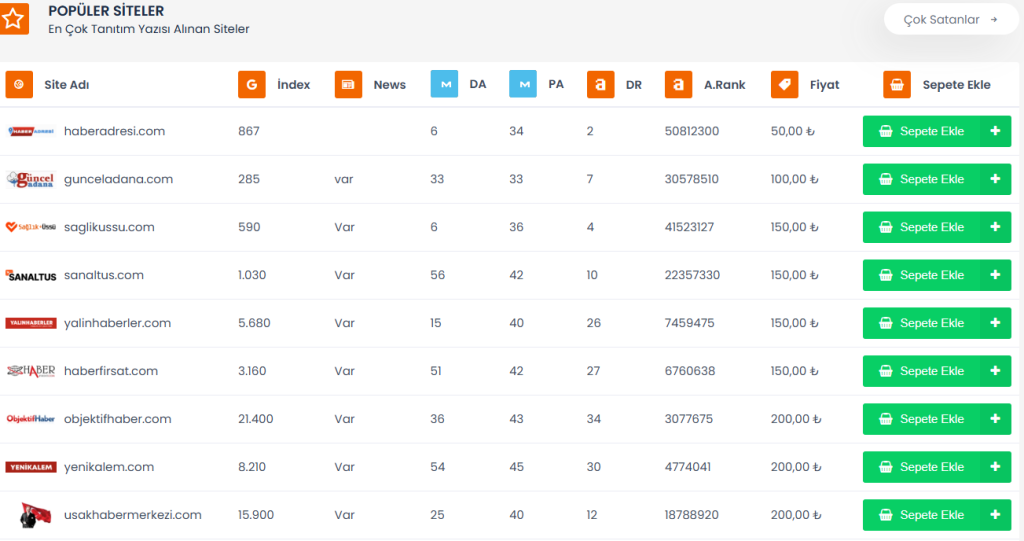Click the Site Adı column icon
1024x541 pixels.
coord(20,85)
